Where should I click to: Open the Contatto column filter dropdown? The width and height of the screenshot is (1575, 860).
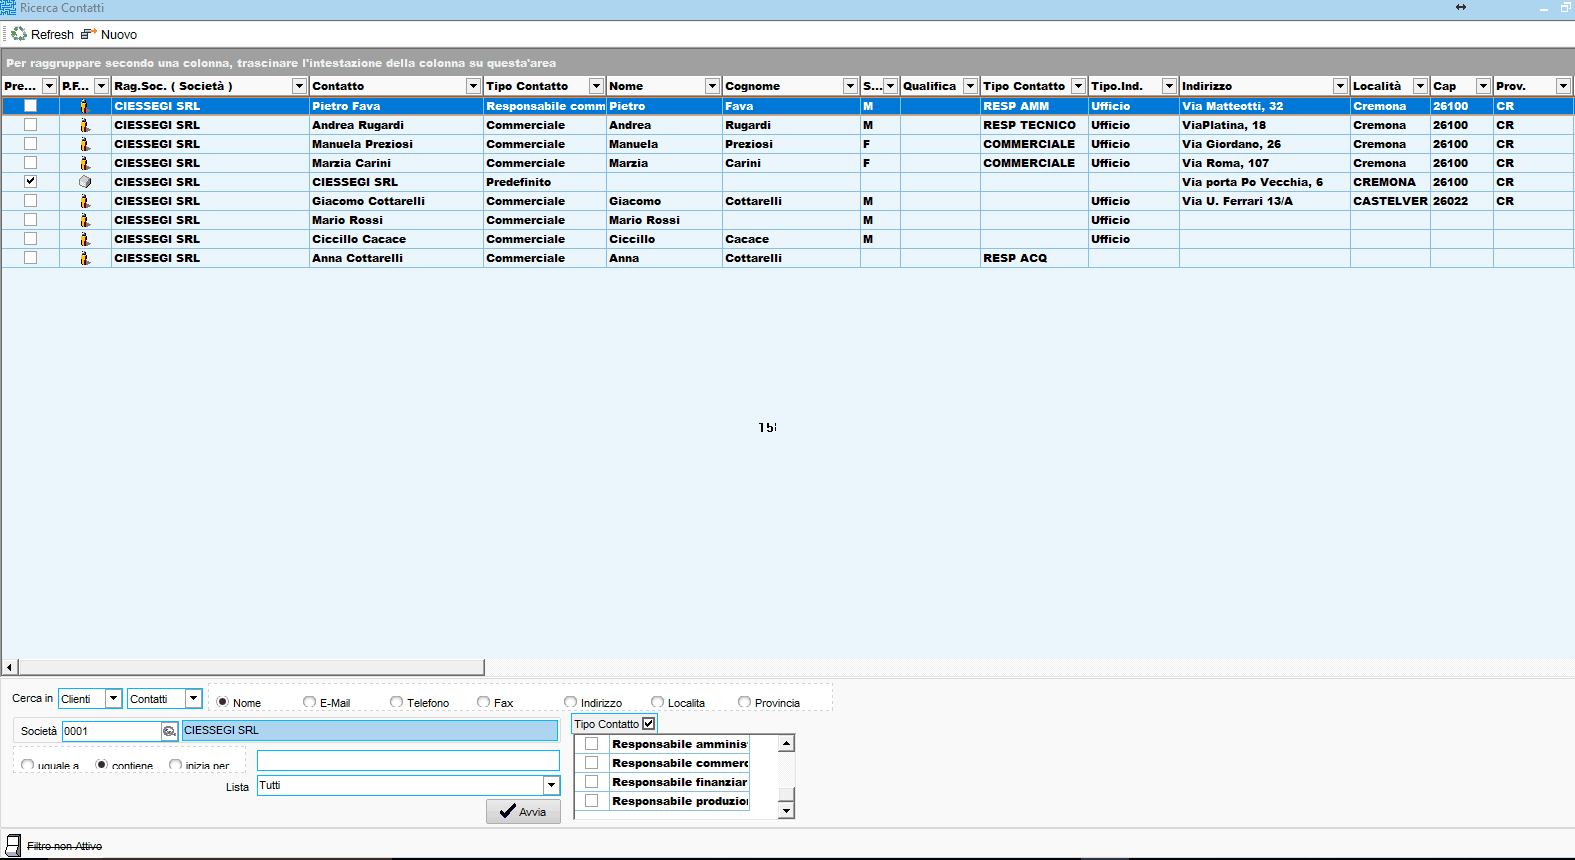point(473,86)
